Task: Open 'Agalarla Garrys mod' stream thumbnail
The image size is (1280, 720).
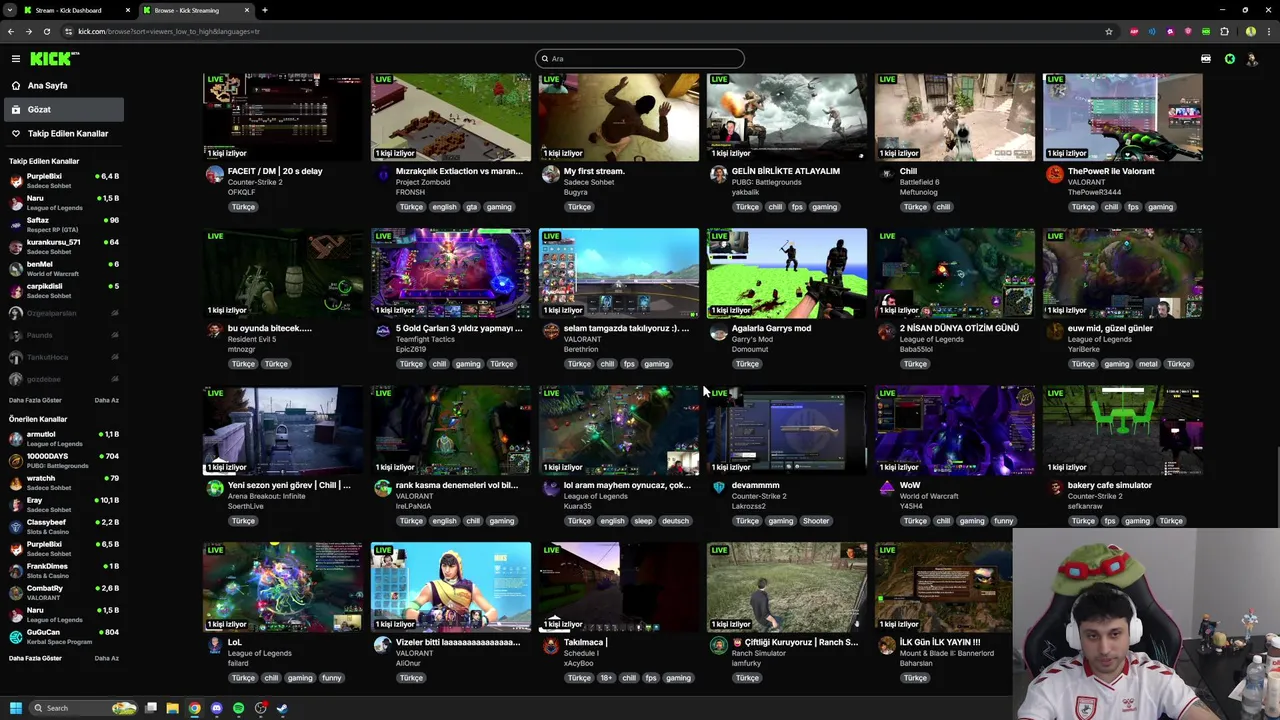Action: pyautogui.click(x=787, y=273)
